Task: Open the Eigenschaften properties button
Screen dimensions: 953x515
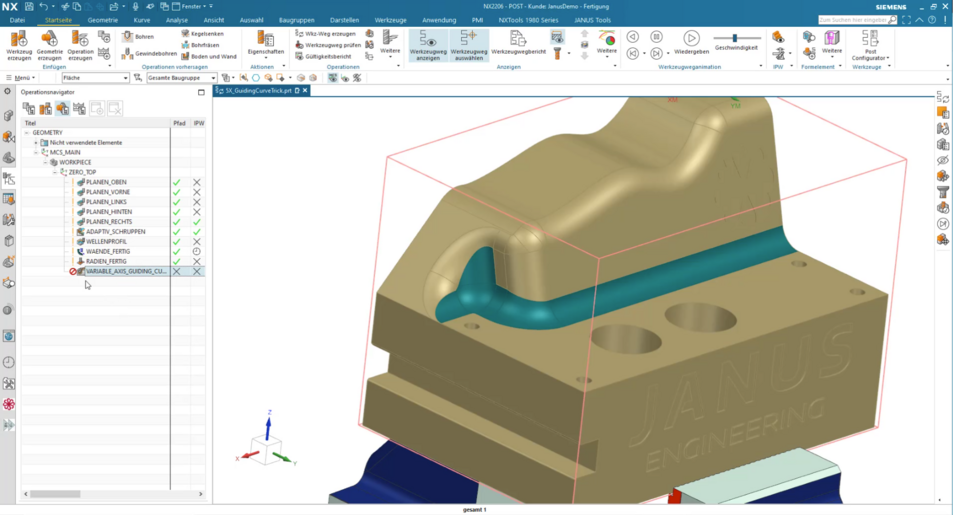Action: point(266,44)
